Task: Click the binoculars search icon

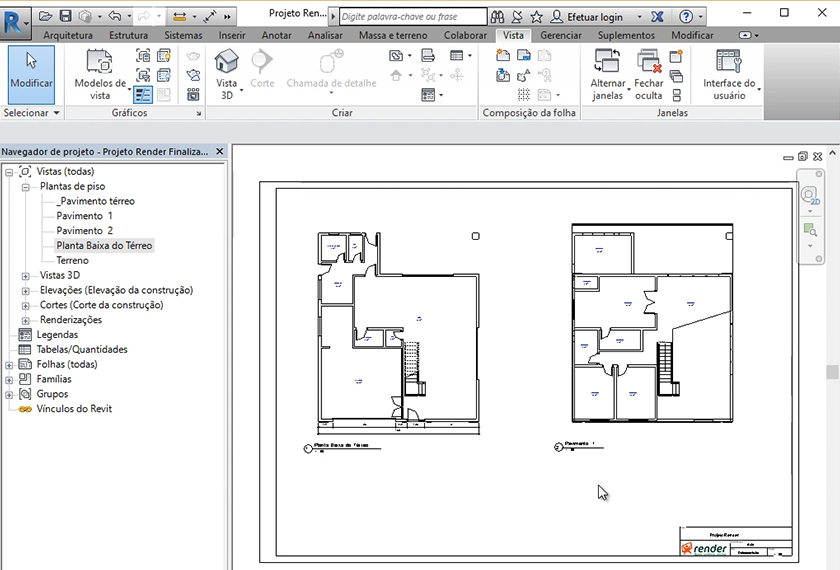Action: click(498, 17)
